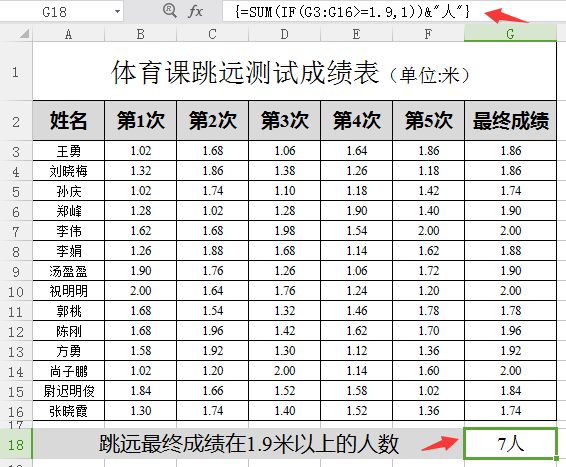
Task: Open the Name Box dropdown arrow
Action: click(x=117, y=12)
